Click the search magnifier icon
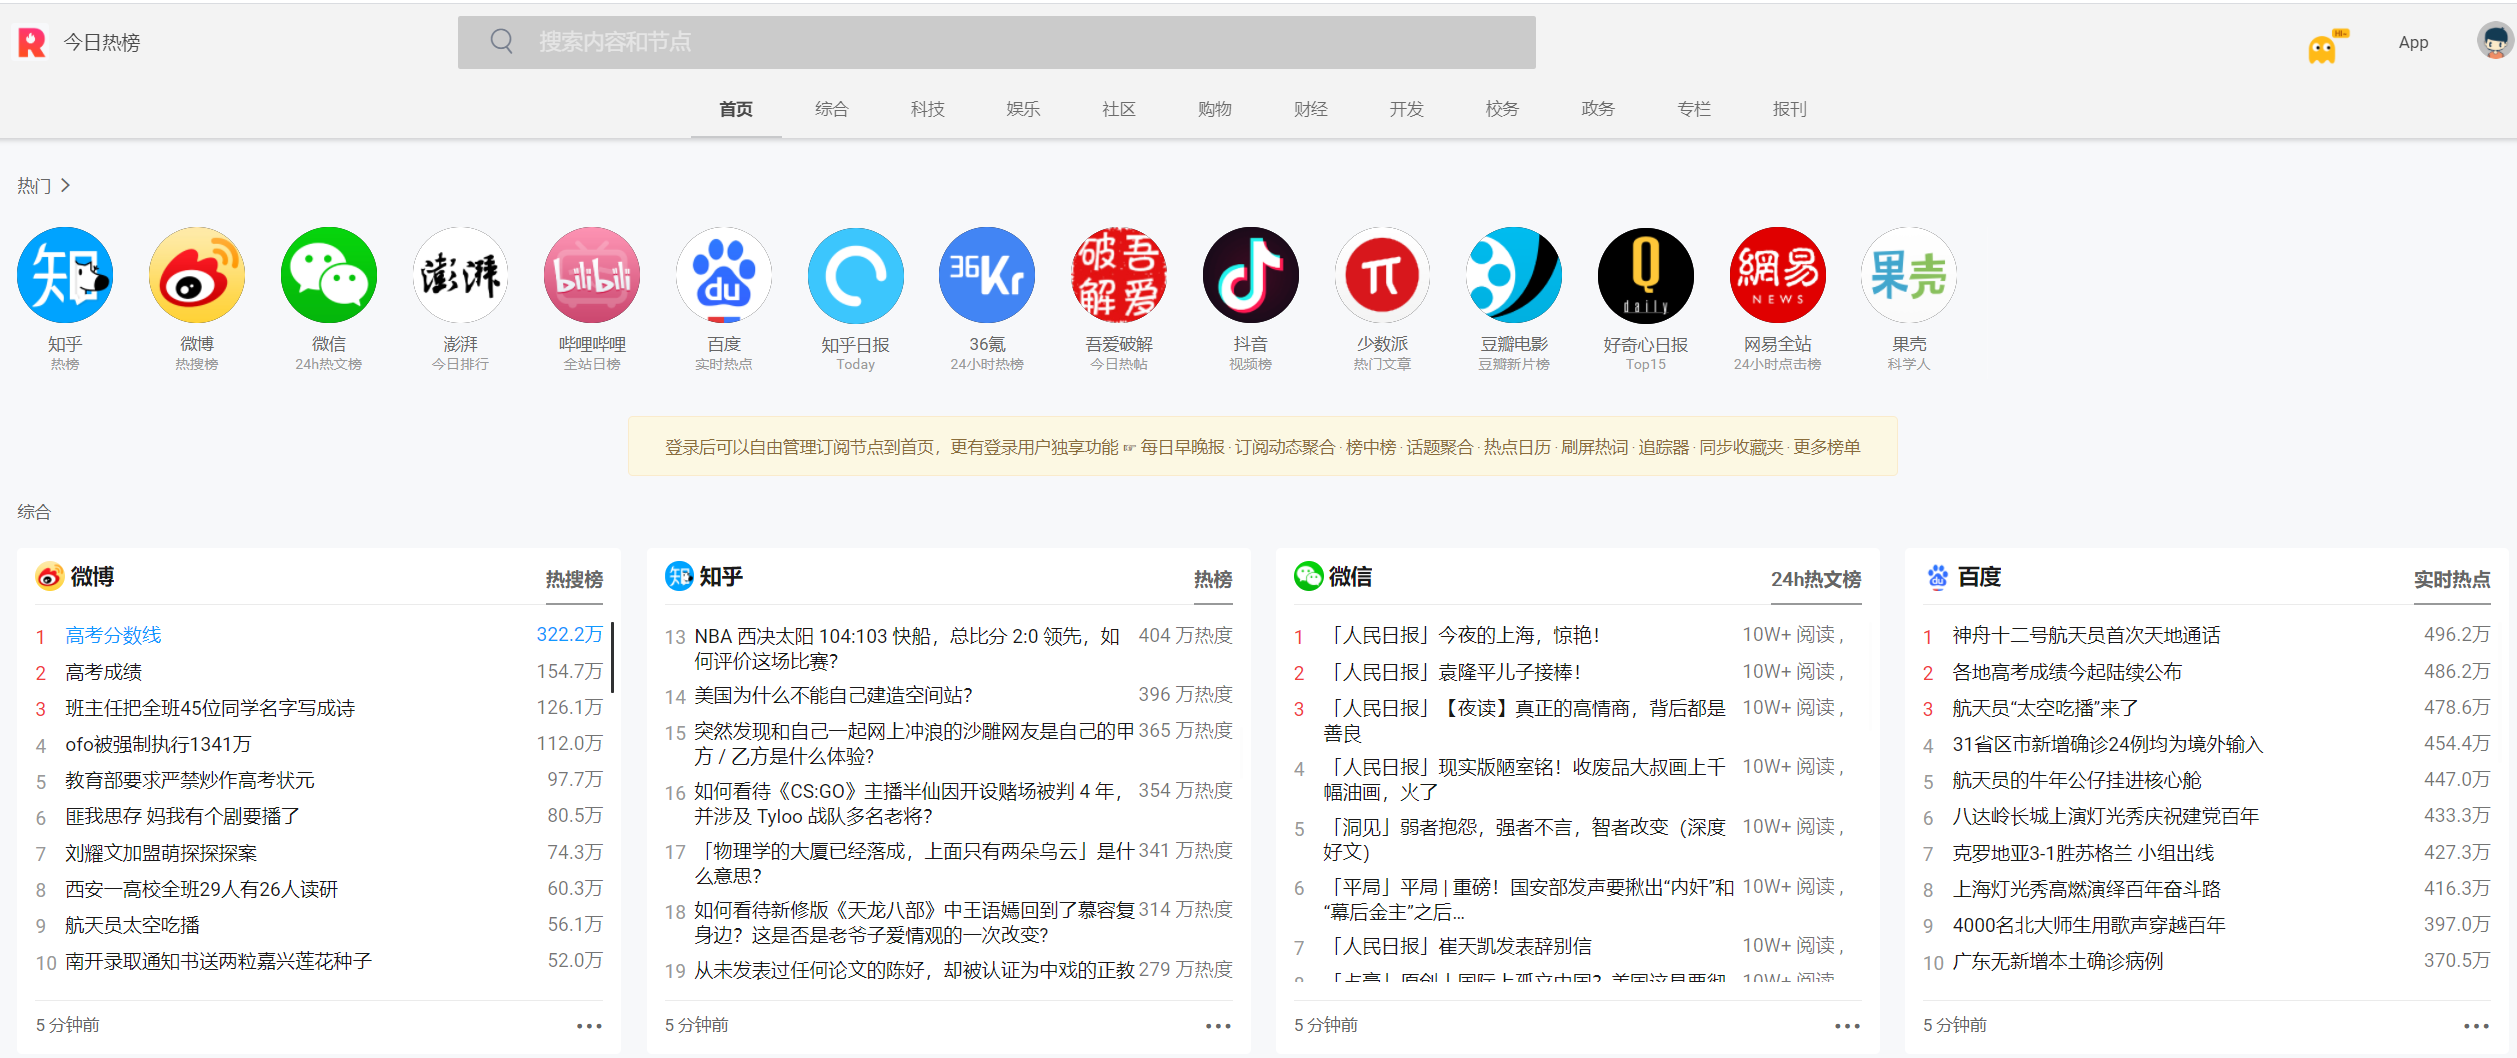The height and width of the screenshot is (1058, 2517). (502, 41)
